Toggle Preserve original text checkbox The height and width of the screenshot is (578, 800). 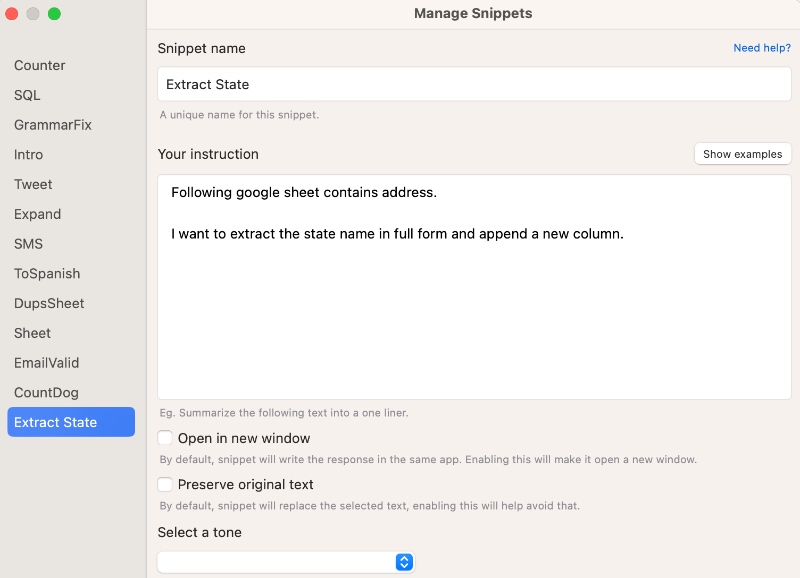[x=166, y=484]
